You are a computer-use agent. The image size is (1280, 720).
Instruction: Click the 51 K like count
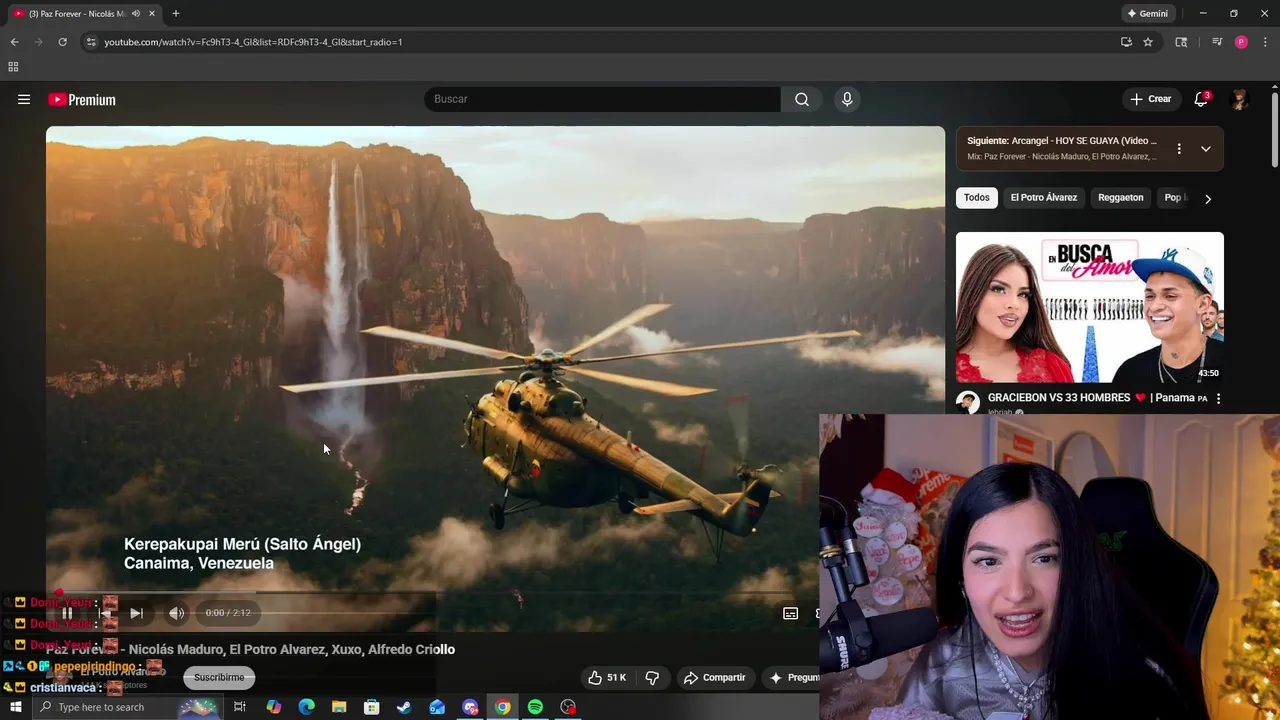coord(616,677)
